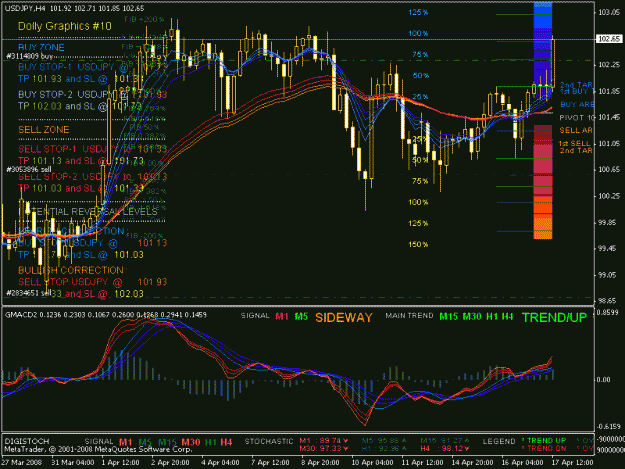625x469 pixels.
Task: Click 'SELL STOP USDJPY @ 101.93' line
Action: pos(92,282)
